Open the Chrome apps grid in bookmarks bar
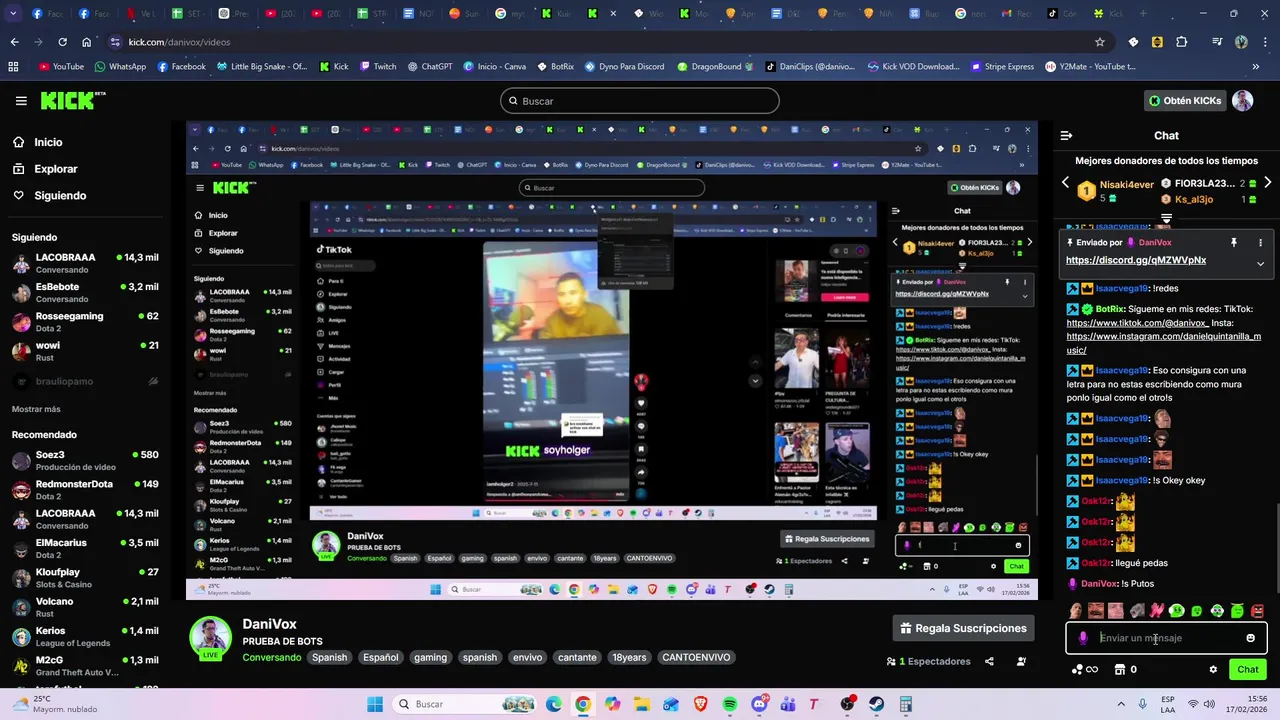Screen dimensions: 1280x720 pyautogui.click(x=13, y=67)
